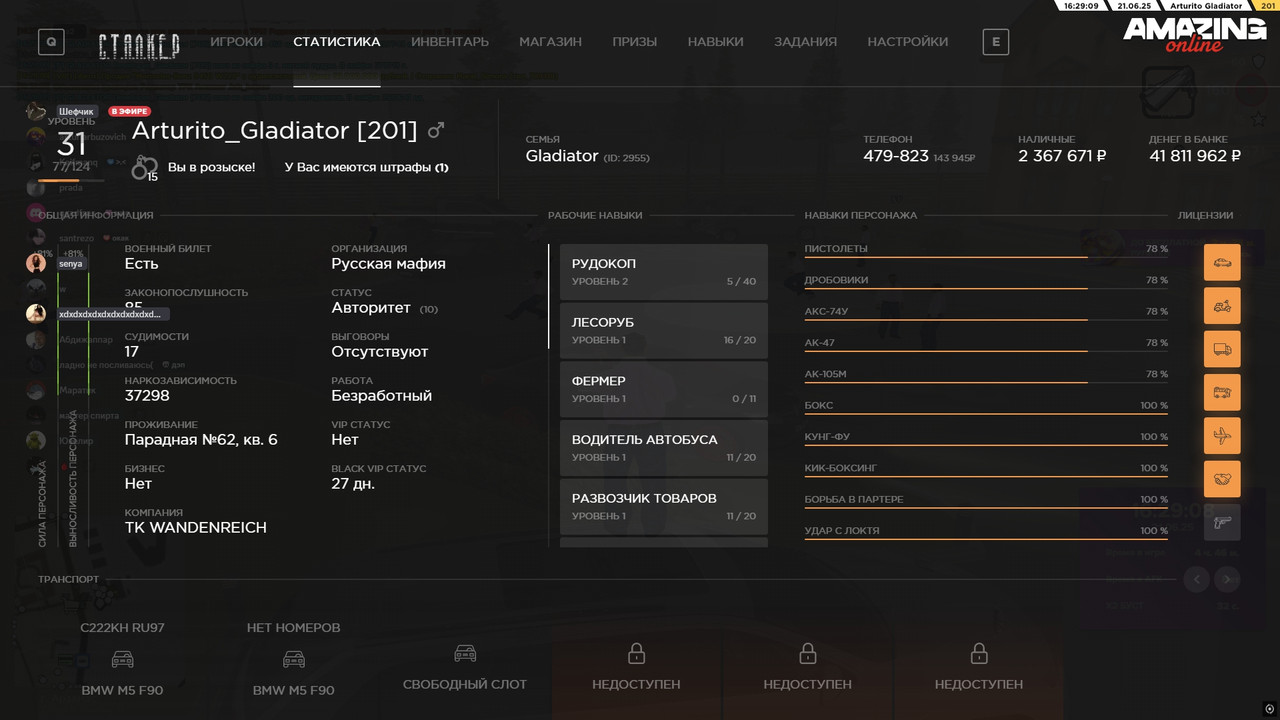Go to the ПРИЗЫ tab
The image size is (1280, 720).
pyautogui.click(x=635, y=42)
